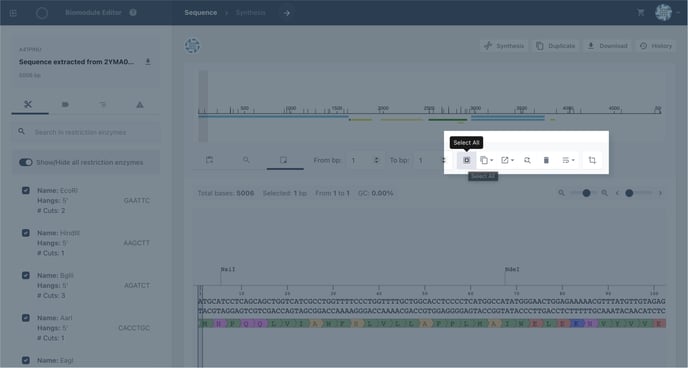Click the crop icon in sequence toolbar
The width and height of the screenshot is (688, 368).
coord(592,160)
